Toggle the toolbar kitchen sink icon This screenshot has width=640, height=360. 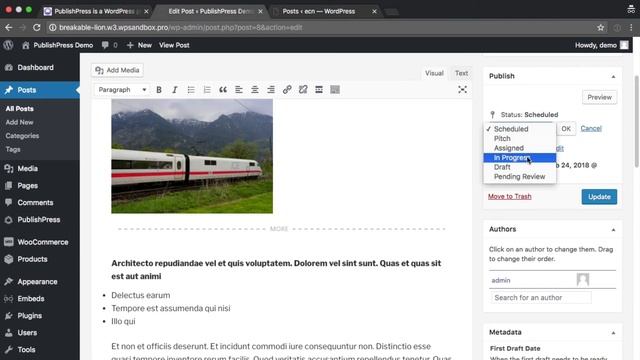click(335, 90)
